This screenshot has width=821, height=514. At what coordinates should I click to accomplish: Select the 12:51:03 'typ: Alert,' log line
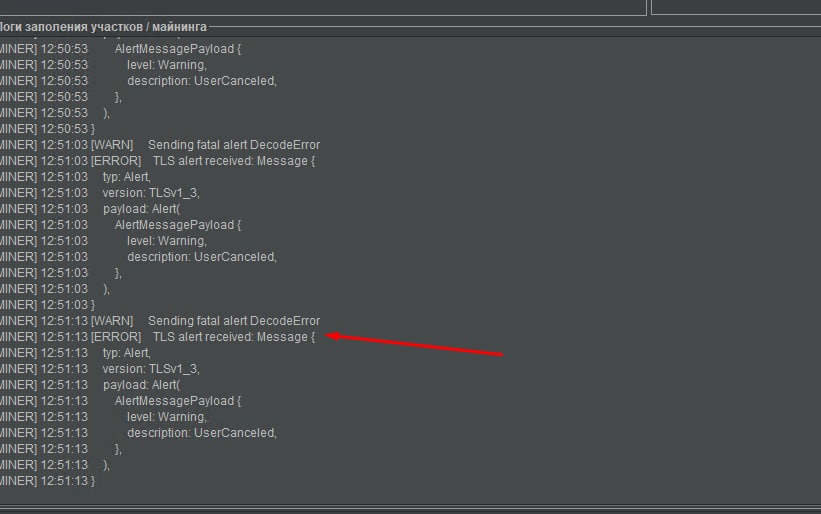click(x=75, y=177)
